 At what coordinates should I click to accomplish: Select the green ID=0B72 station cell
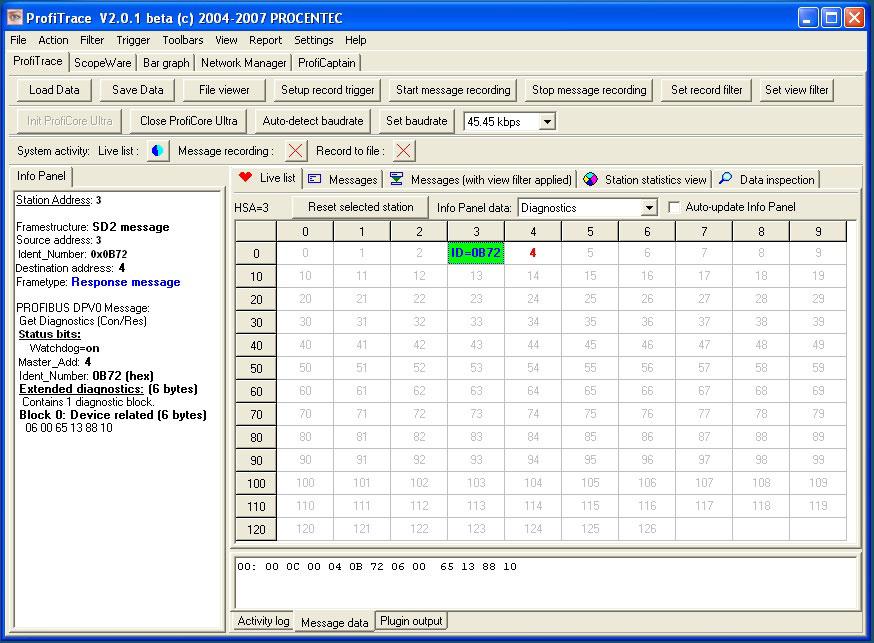pyautogui.click(x=475, y=253)
